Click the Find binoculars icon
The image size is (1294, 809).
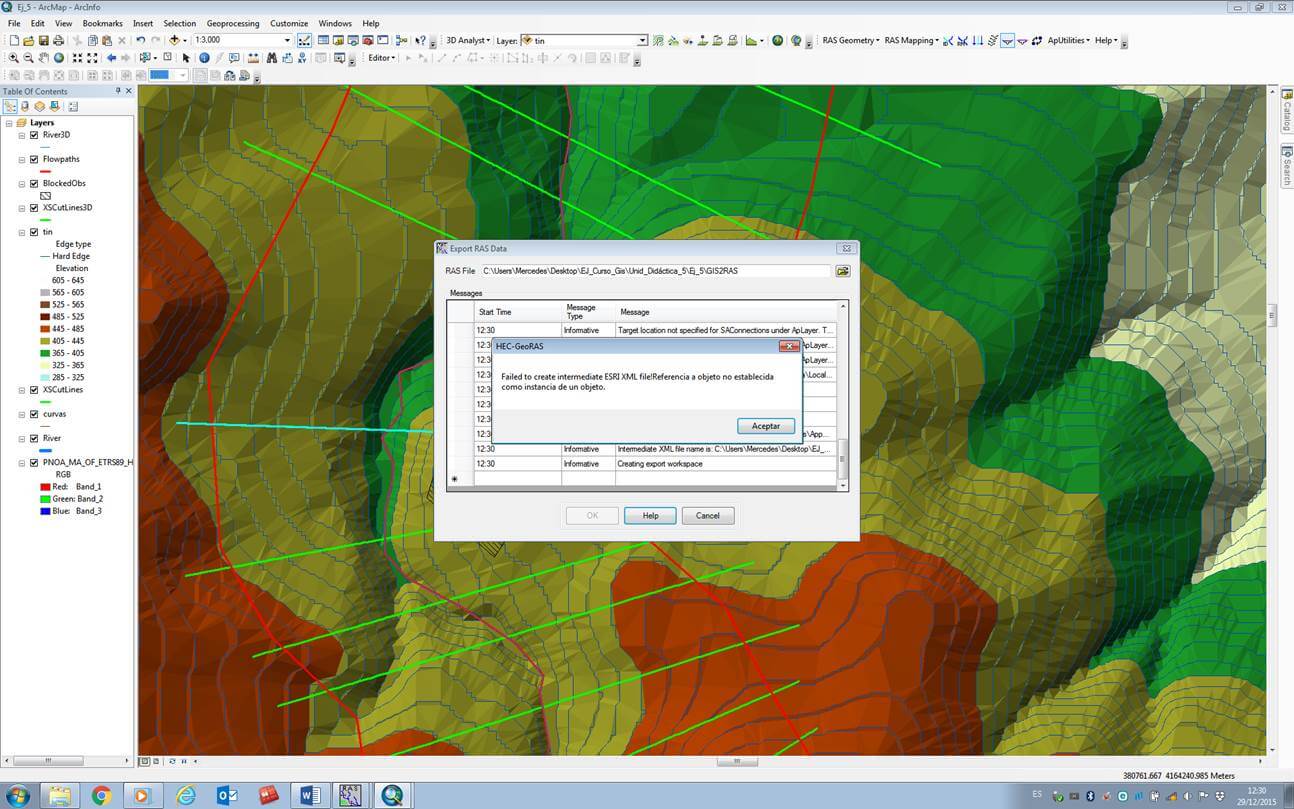tap(271, 58)
